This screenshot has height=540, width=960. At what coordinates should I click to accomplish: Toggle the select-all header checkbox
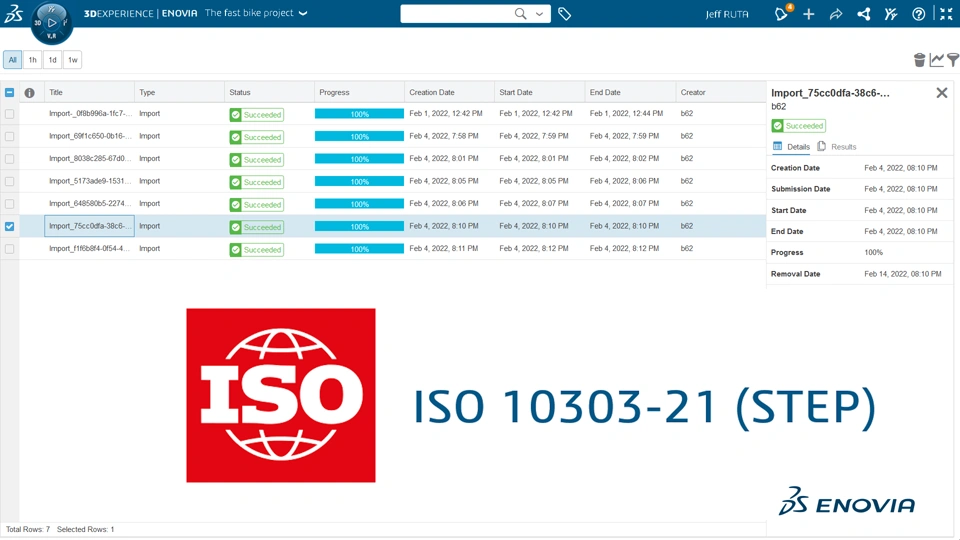[x=10, y=92]
